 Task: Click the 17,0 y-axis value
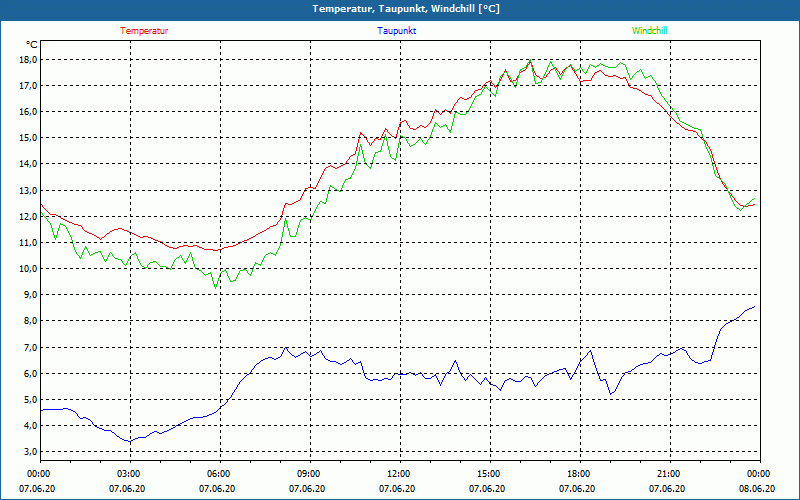[x=29, y=86]
